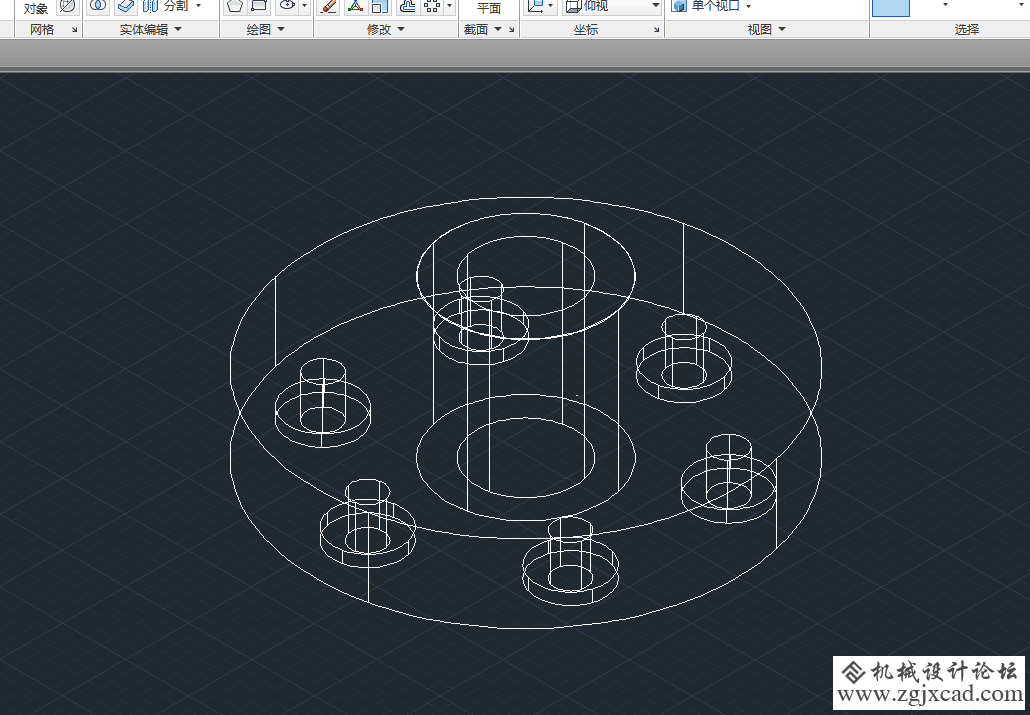This screenshot has width=1030, height=715.
Task: Click the 分割 (split) tool button
Action: [165, 6]
